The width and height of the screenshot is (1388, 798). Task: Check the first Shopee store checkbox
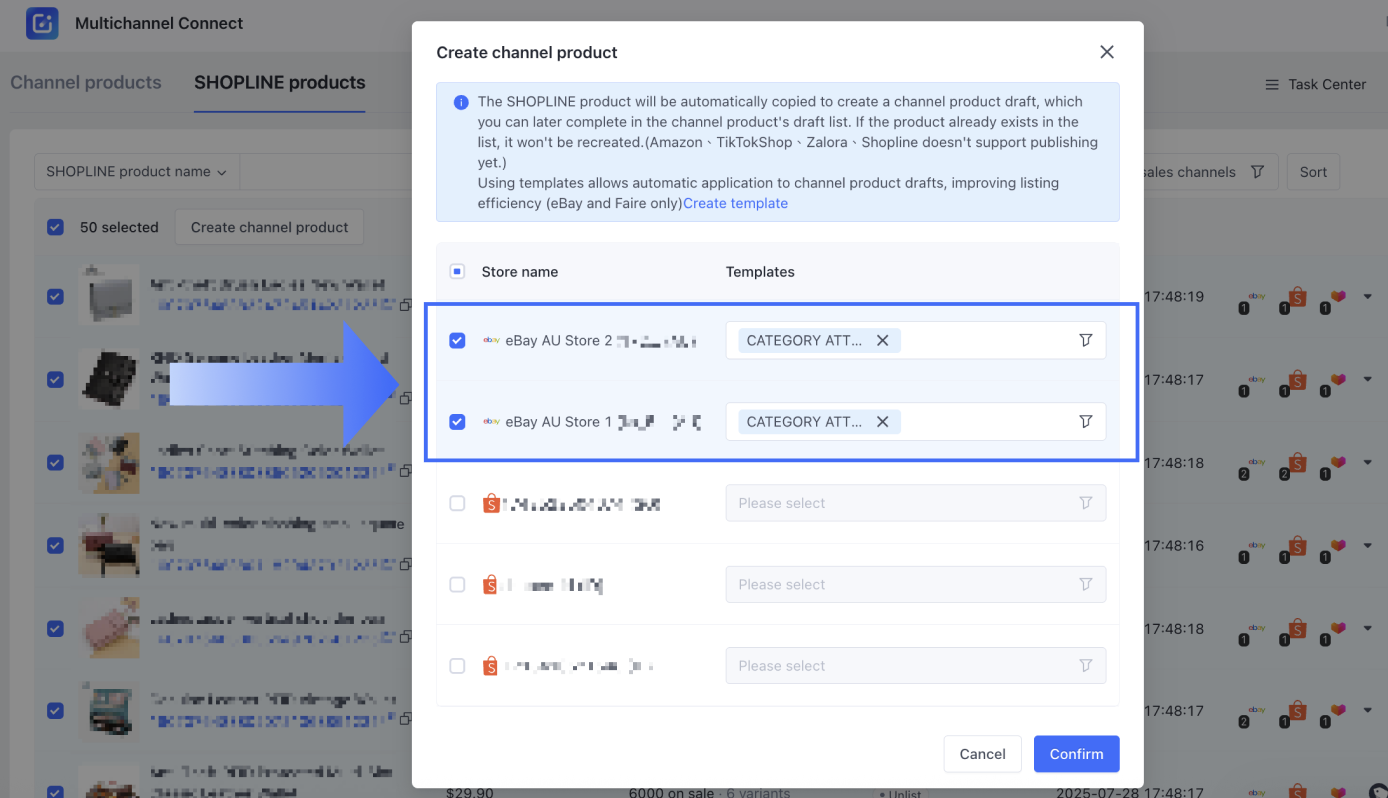pos(457,504)
